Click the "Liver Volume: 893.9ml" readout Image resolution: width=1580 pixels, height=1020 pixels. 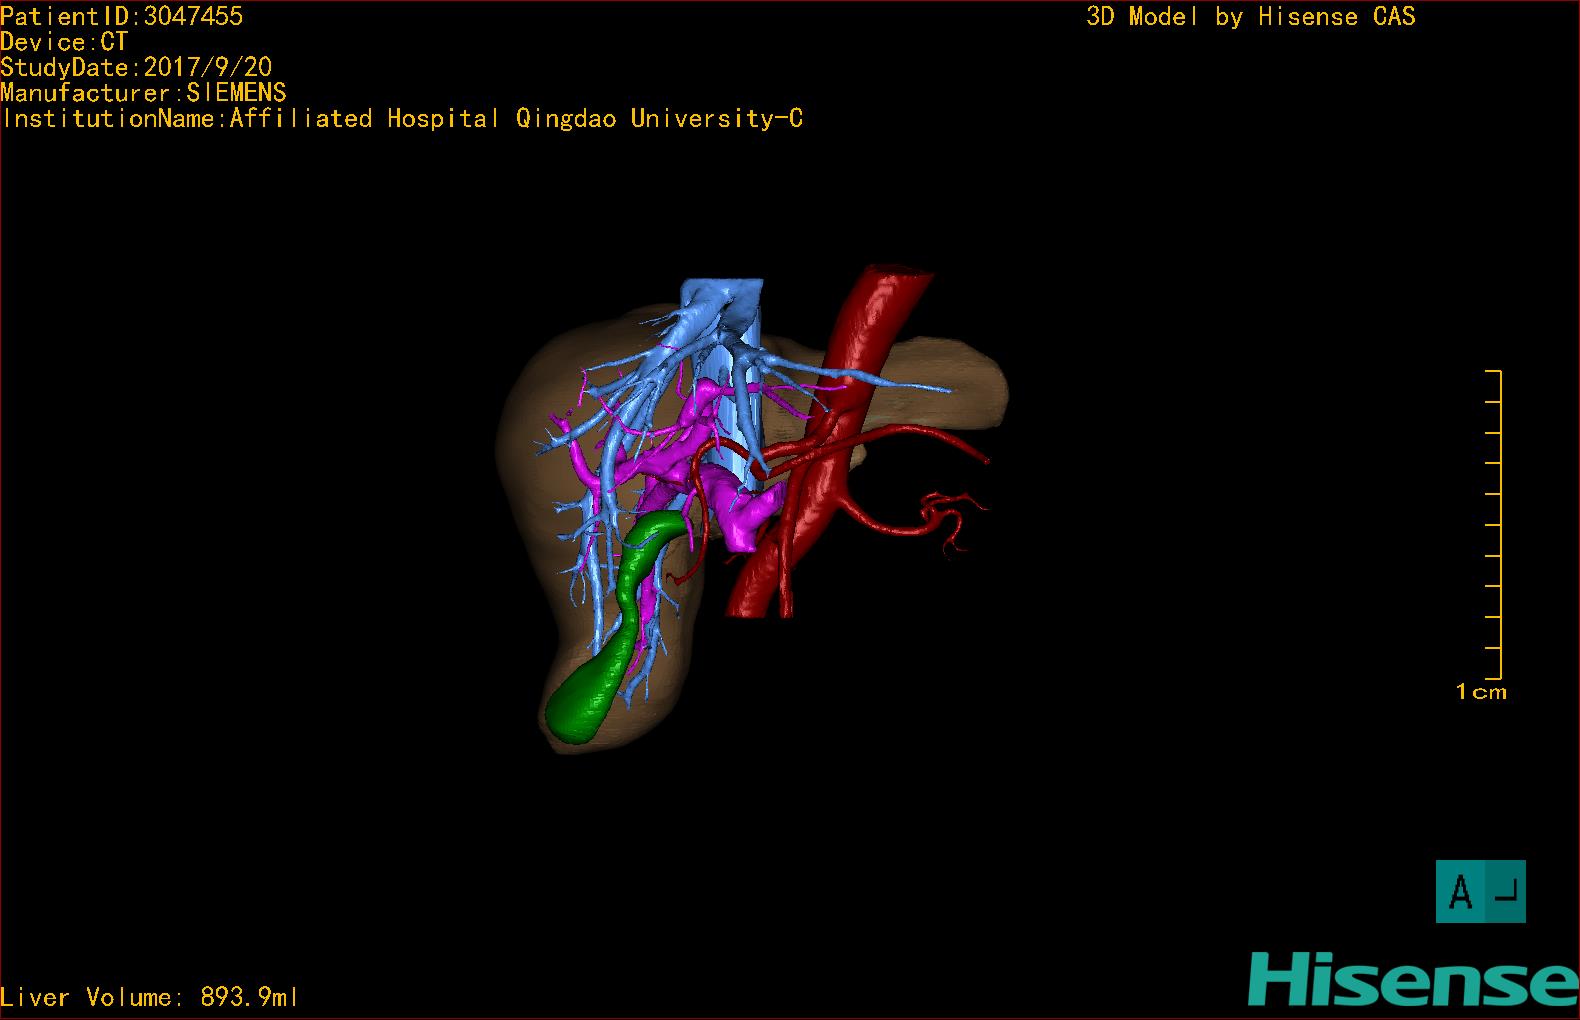pyautogui.click(x=149, y=997)
